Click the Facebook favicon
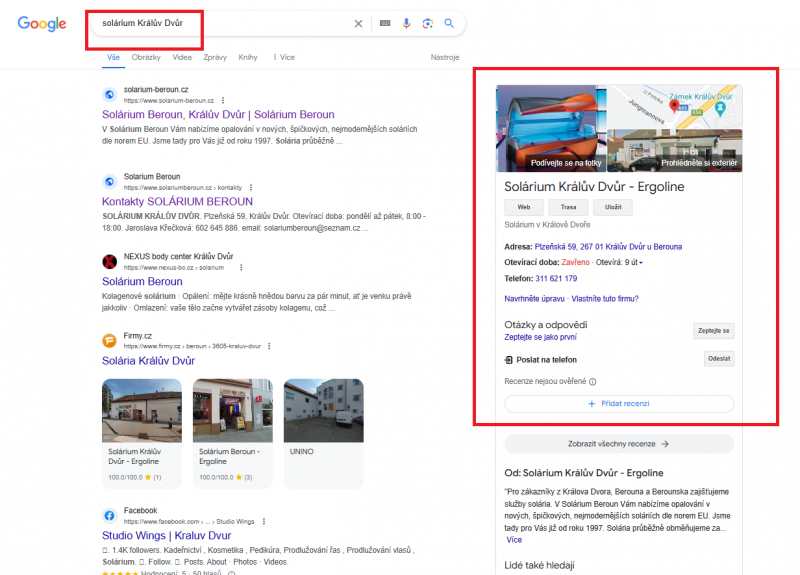 pyautogui.click(x=109, y=515)
